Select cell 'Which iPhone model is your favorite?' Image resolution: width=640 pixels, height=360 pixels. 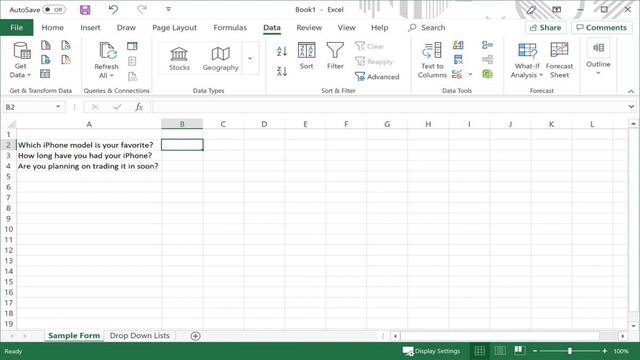(x=89, y=145)
